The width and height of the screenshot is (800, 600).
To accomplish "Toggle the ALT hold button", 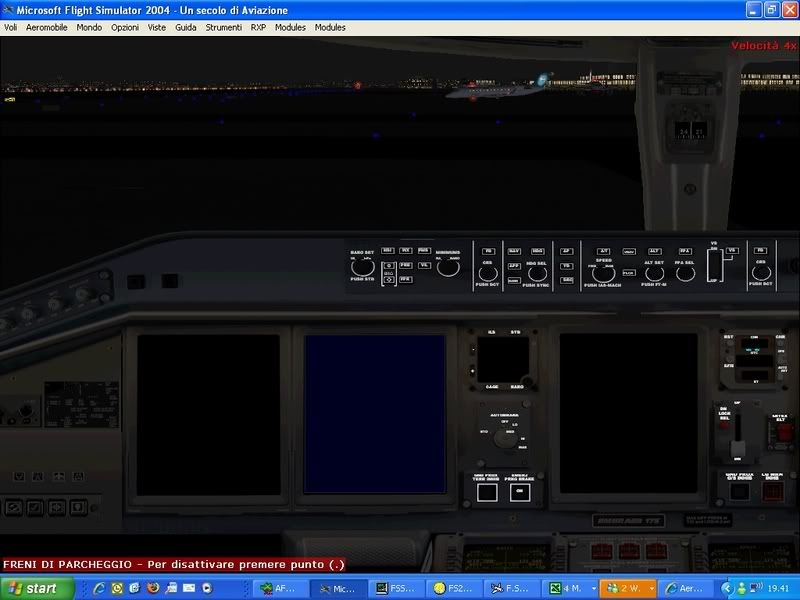I will point(655,251).
